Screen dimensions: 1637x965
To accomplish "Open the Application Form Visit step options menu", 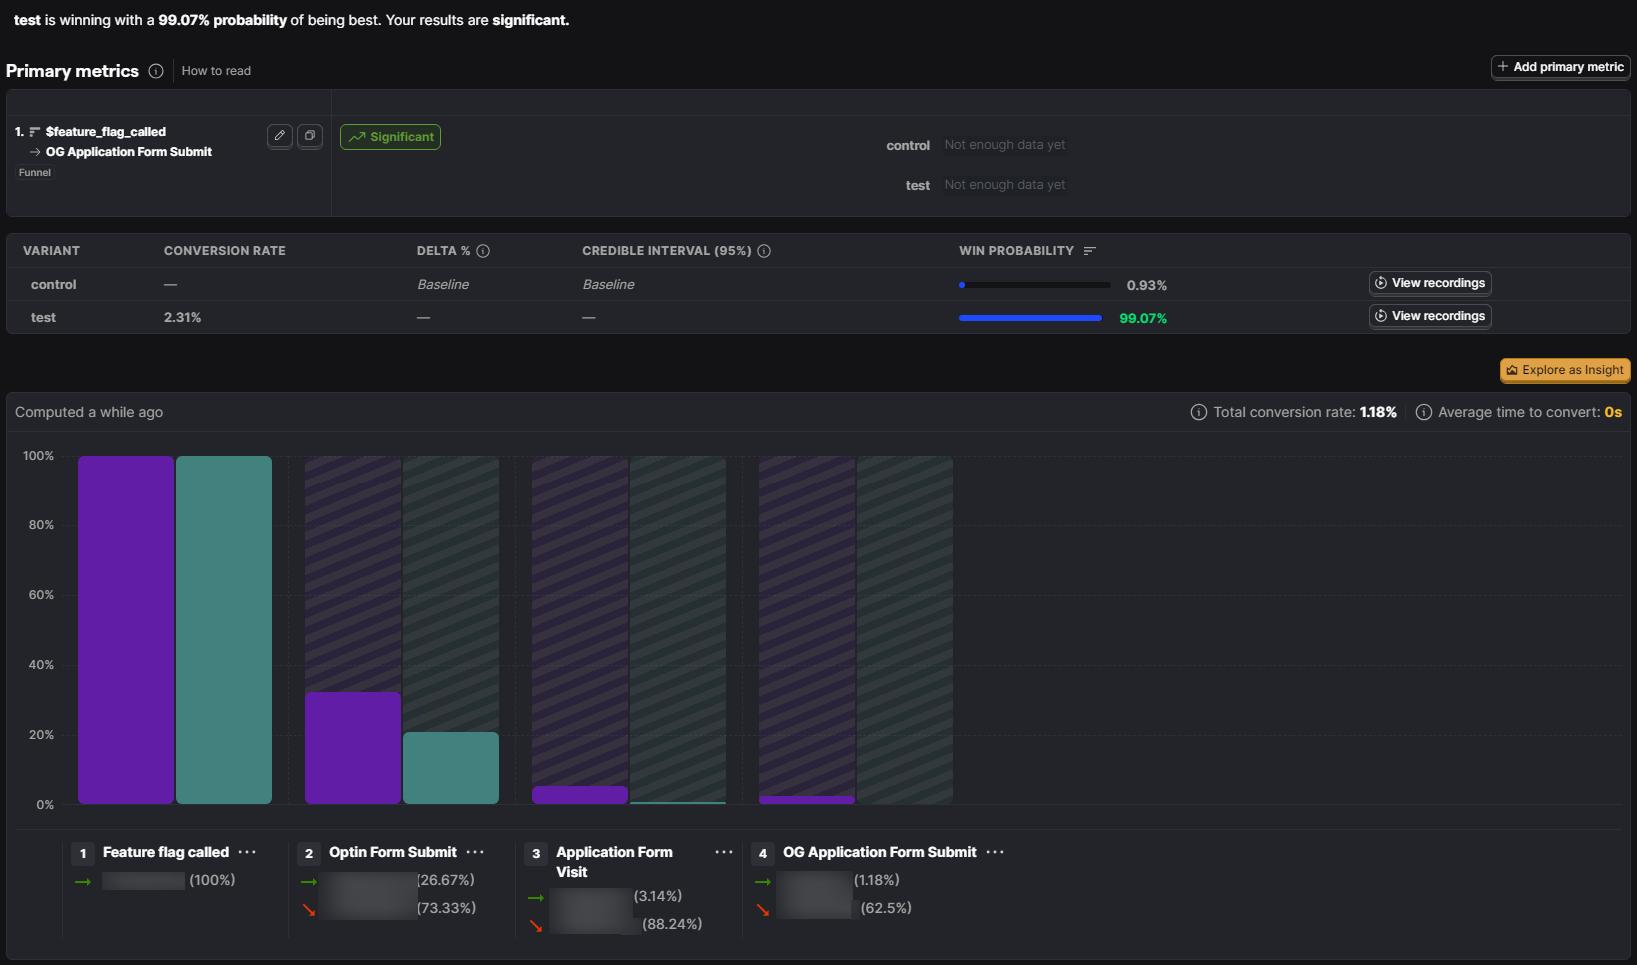I will pyautogui.click(x=724, y=852).
